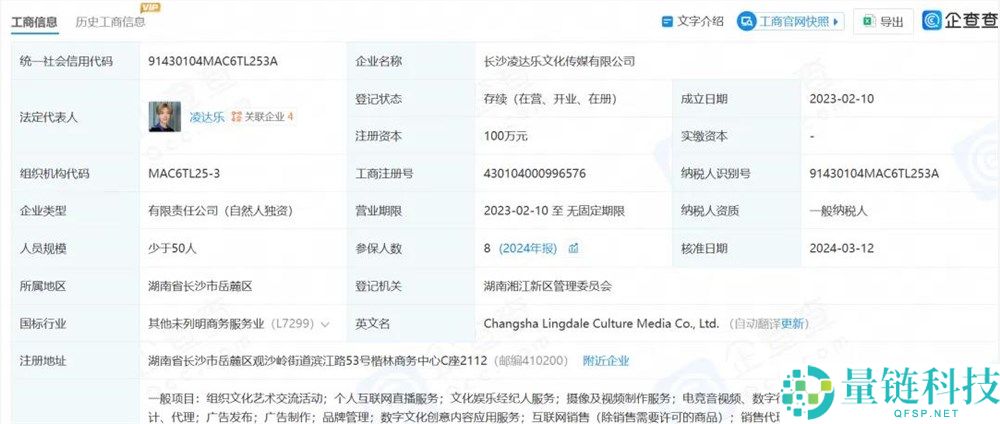Switch to the 工商信息 tab
The height and width of the screenshot is (424, 1000).
pos(34,22)
